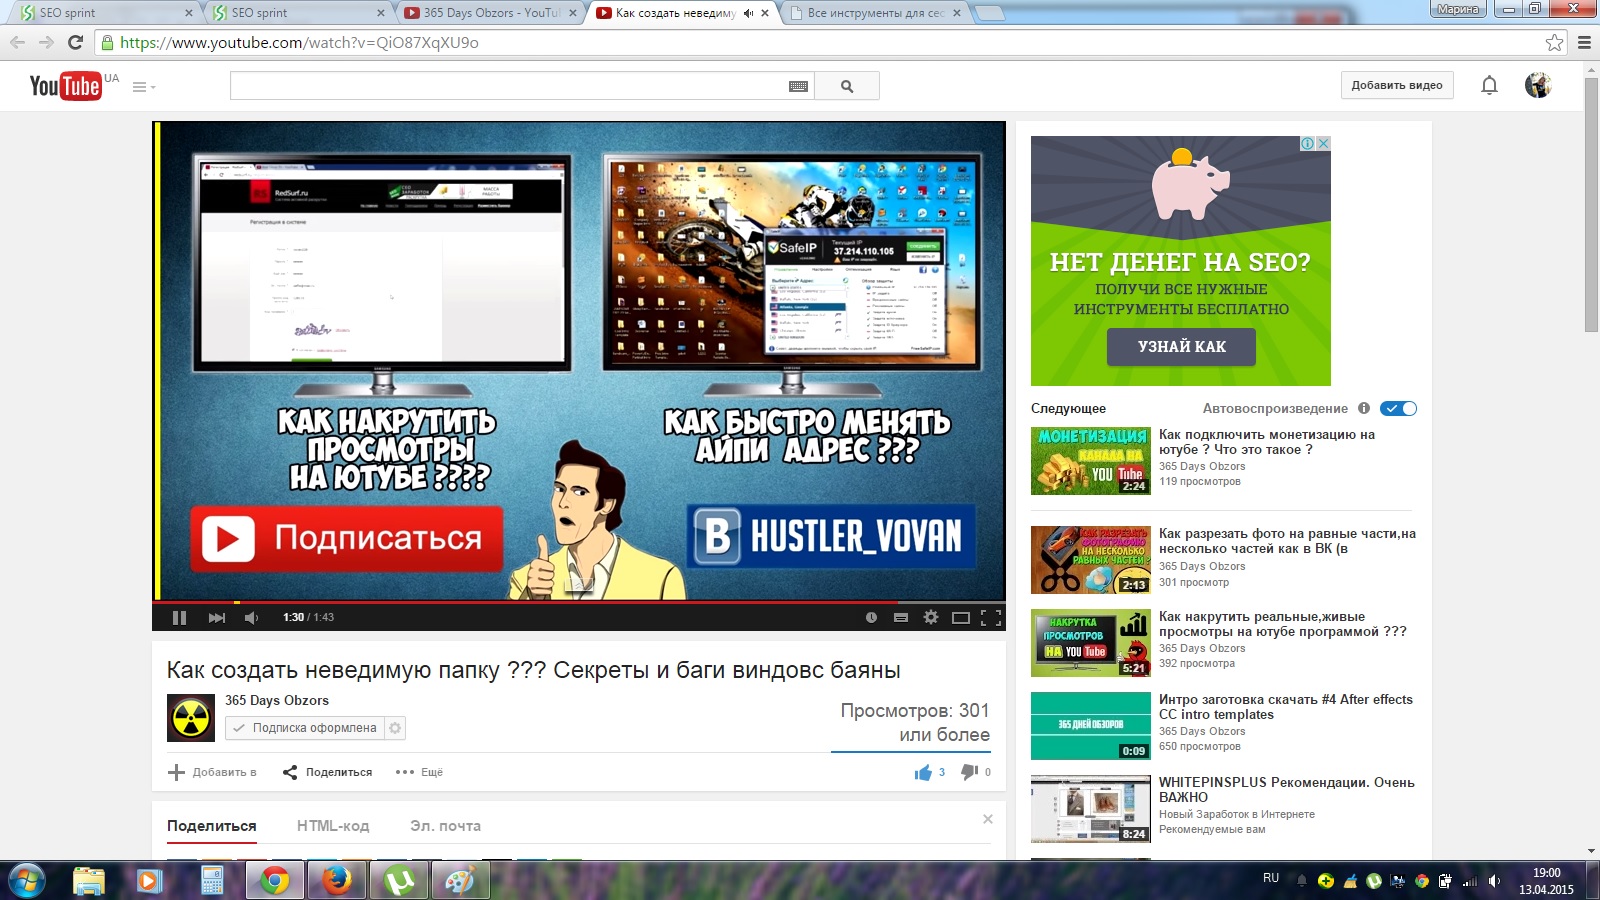Viewport: 1600px width, 900px height.
Task: Select the Поделиться tab
Action: coord(212,826)
